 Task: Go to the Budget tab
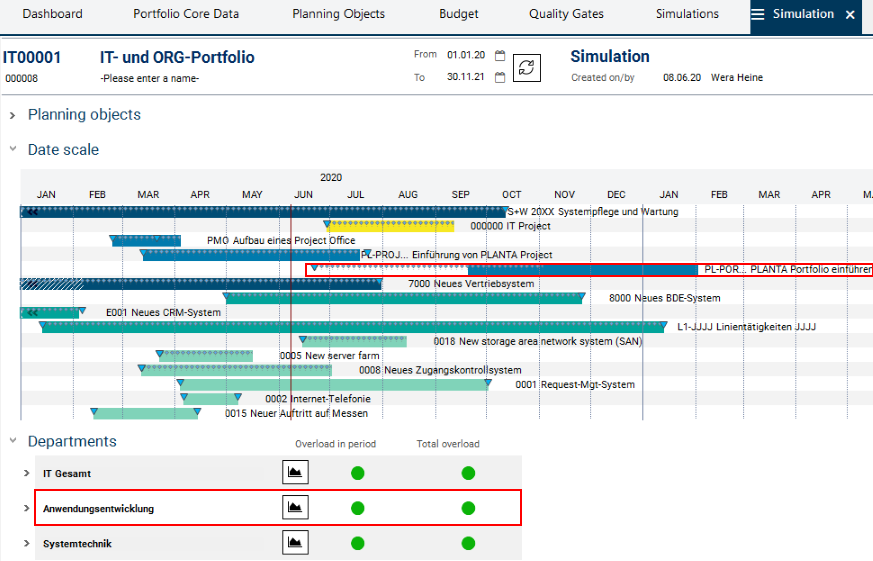point(459,15)
